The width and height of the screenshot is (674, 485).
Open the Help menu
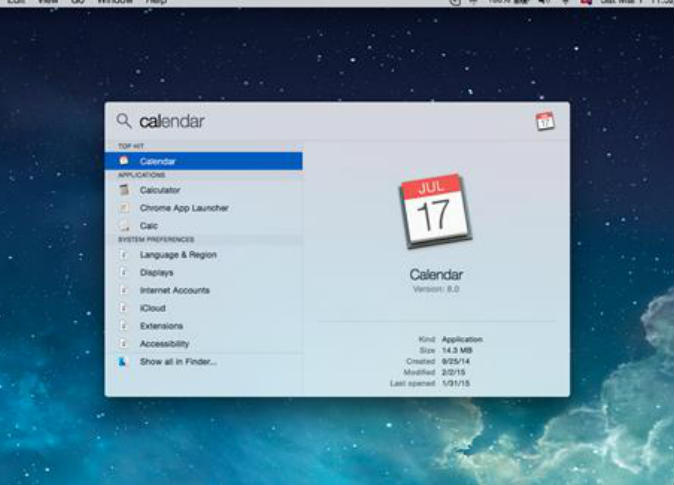click(157, 3)
